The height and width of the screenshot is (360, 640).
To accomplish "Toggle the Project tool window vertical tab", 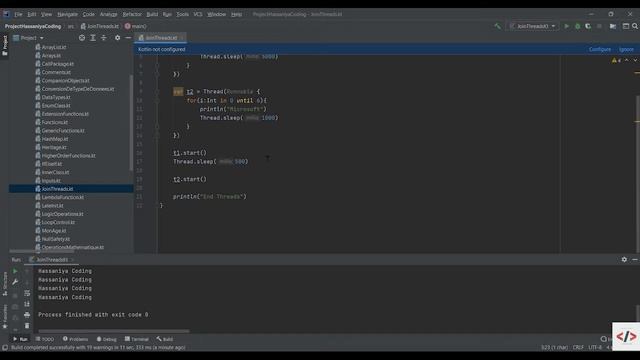I will pyautogui.click(x=5, y=45).
